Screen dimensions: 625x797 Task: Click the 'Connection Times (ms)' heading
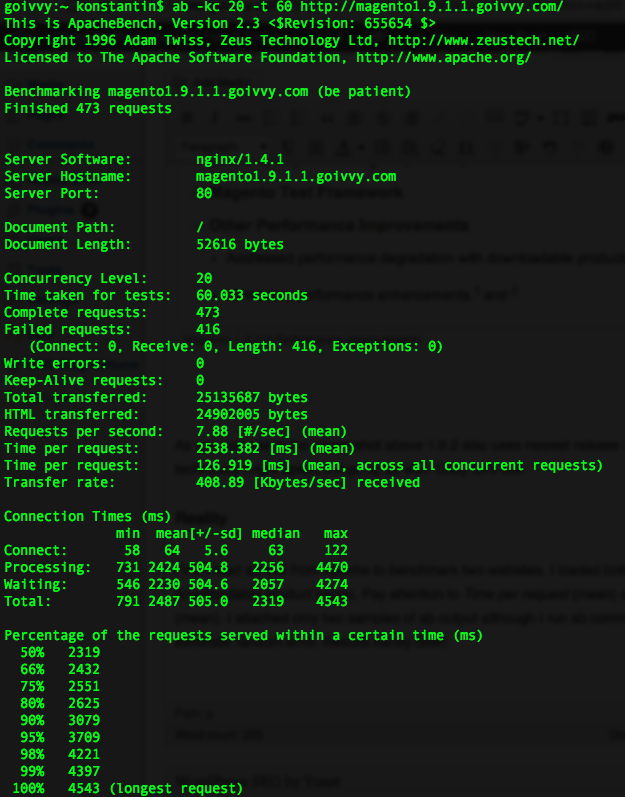pyautogui.click(x=87, y=516)
